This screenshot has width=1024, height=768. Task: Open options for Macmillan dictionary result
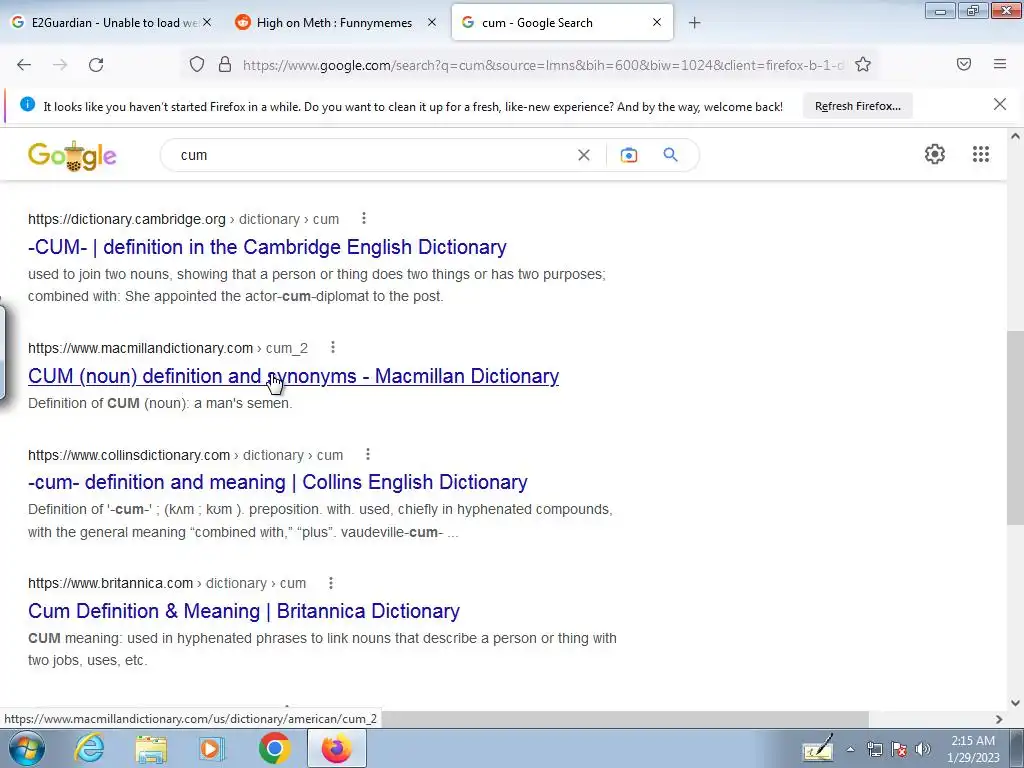point(333,347)
